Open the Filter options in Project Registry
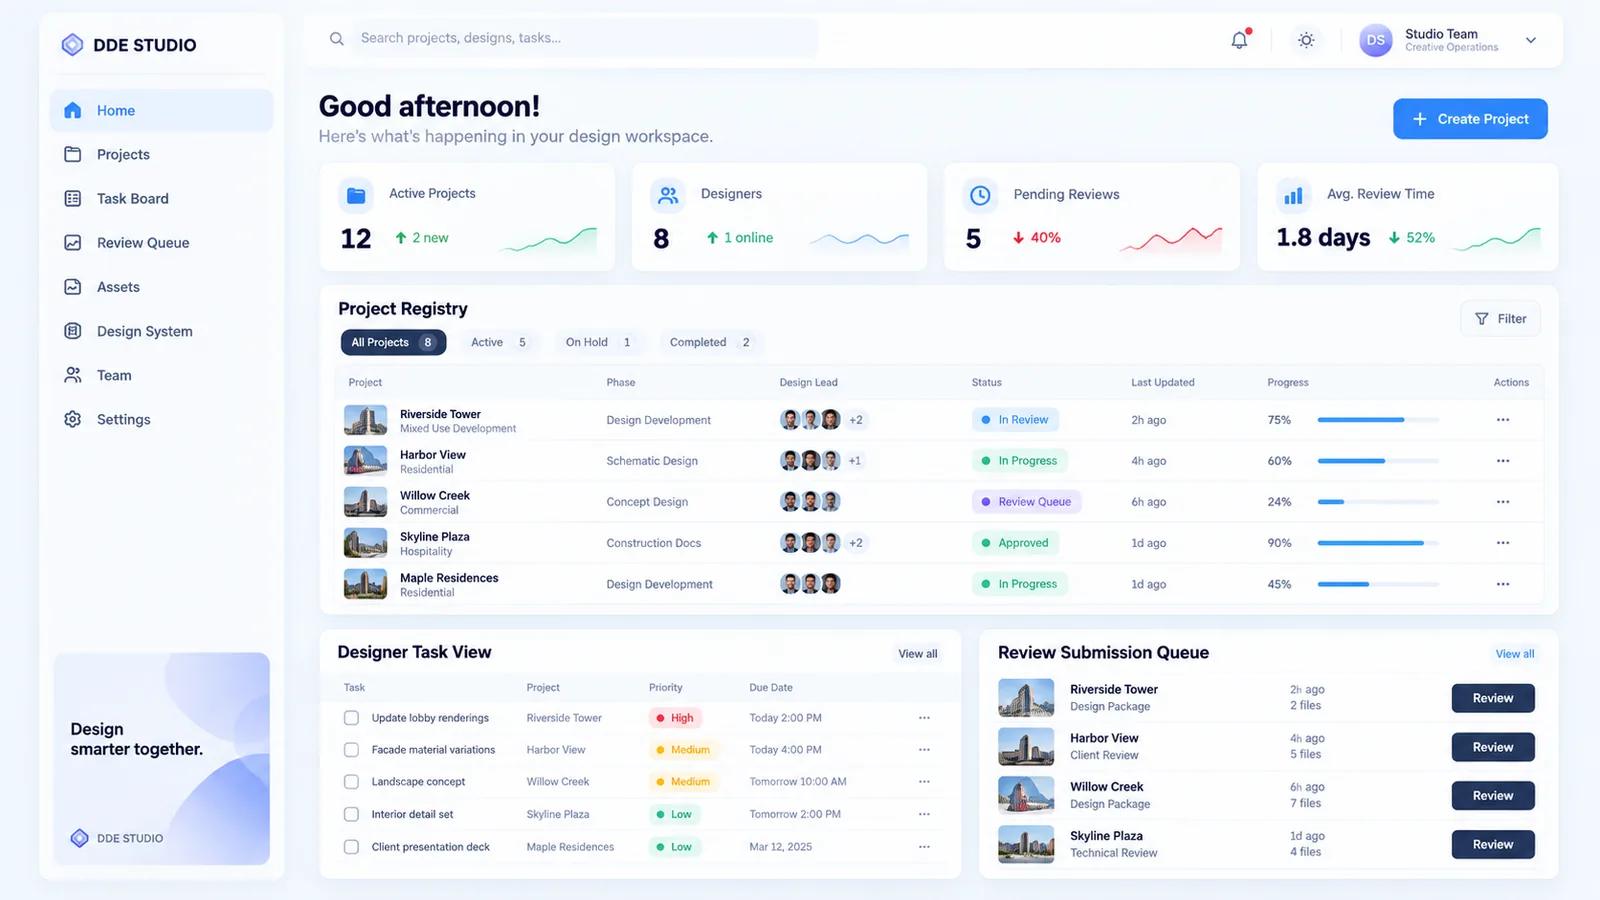This screenshot has width=1600, height=900. [1500, 319]
